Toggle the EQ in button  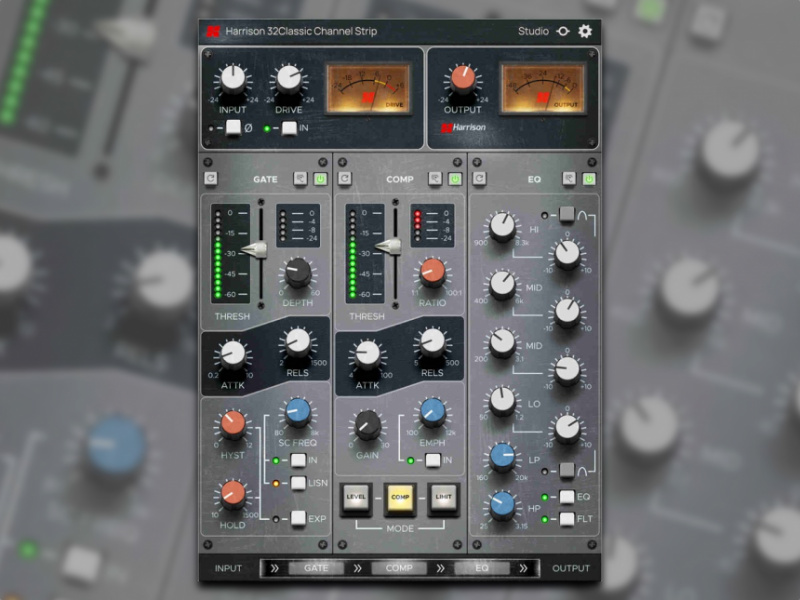point(567,496)
